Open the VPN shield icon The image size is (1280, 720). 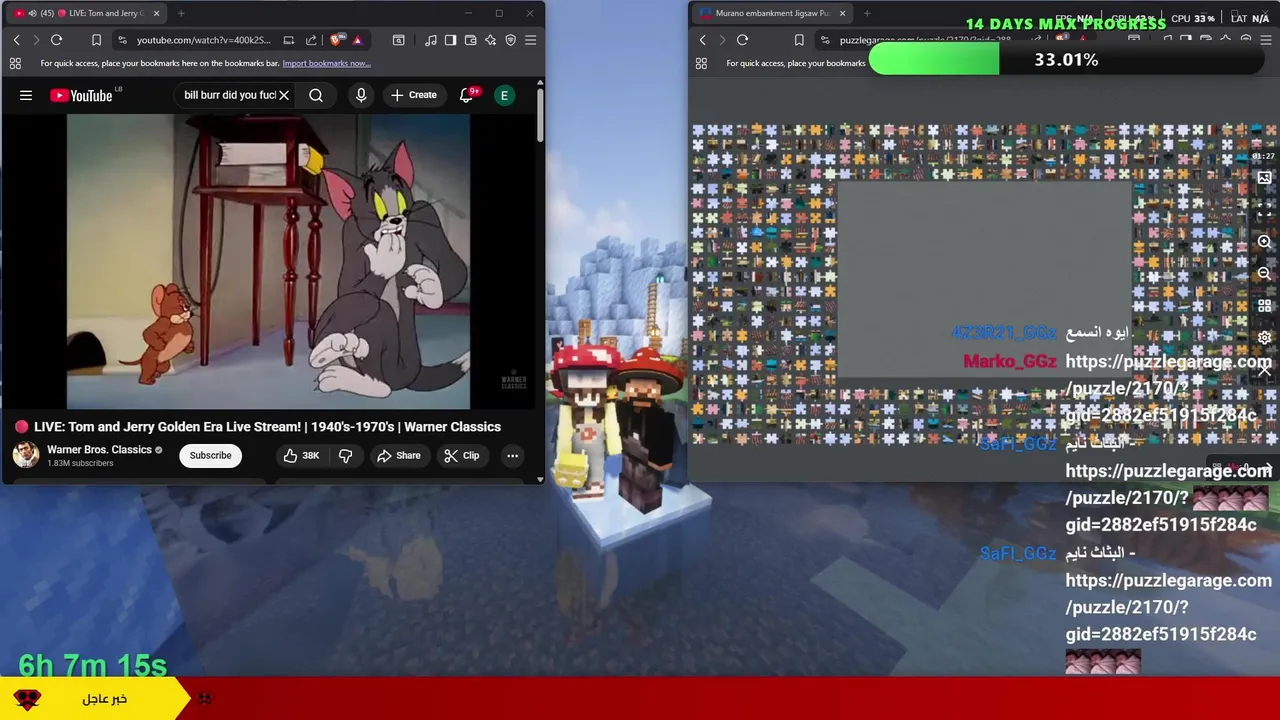510,40
